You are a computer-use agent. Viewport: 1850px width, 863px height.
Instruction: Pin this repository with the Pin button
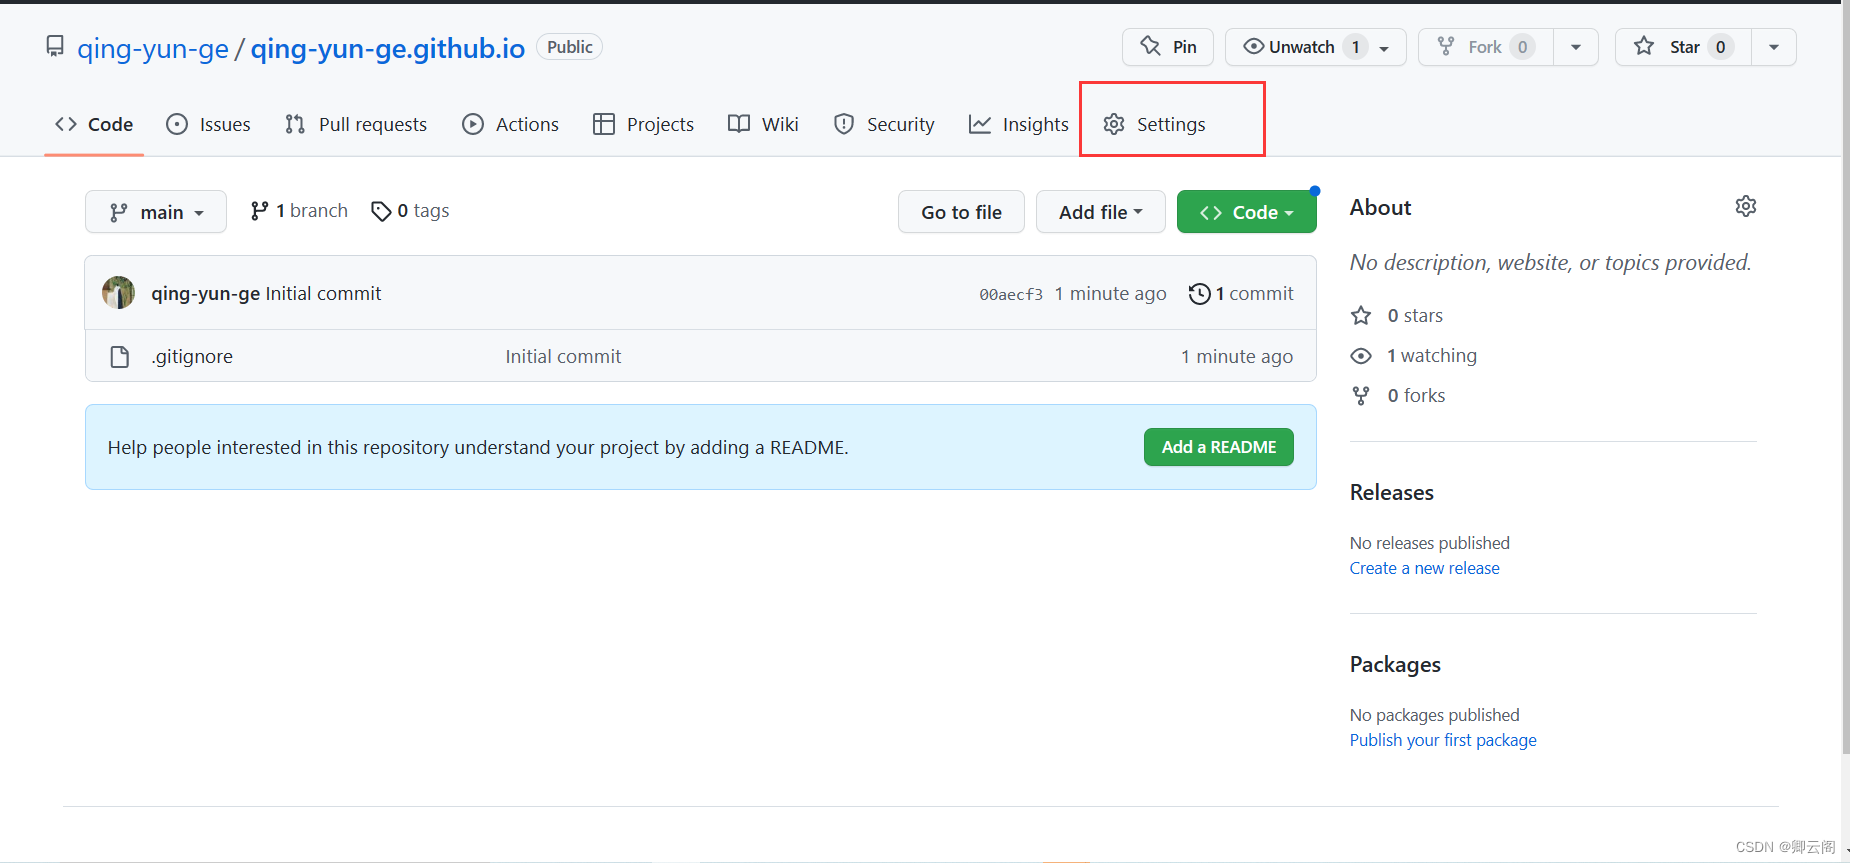(1168, 47)
